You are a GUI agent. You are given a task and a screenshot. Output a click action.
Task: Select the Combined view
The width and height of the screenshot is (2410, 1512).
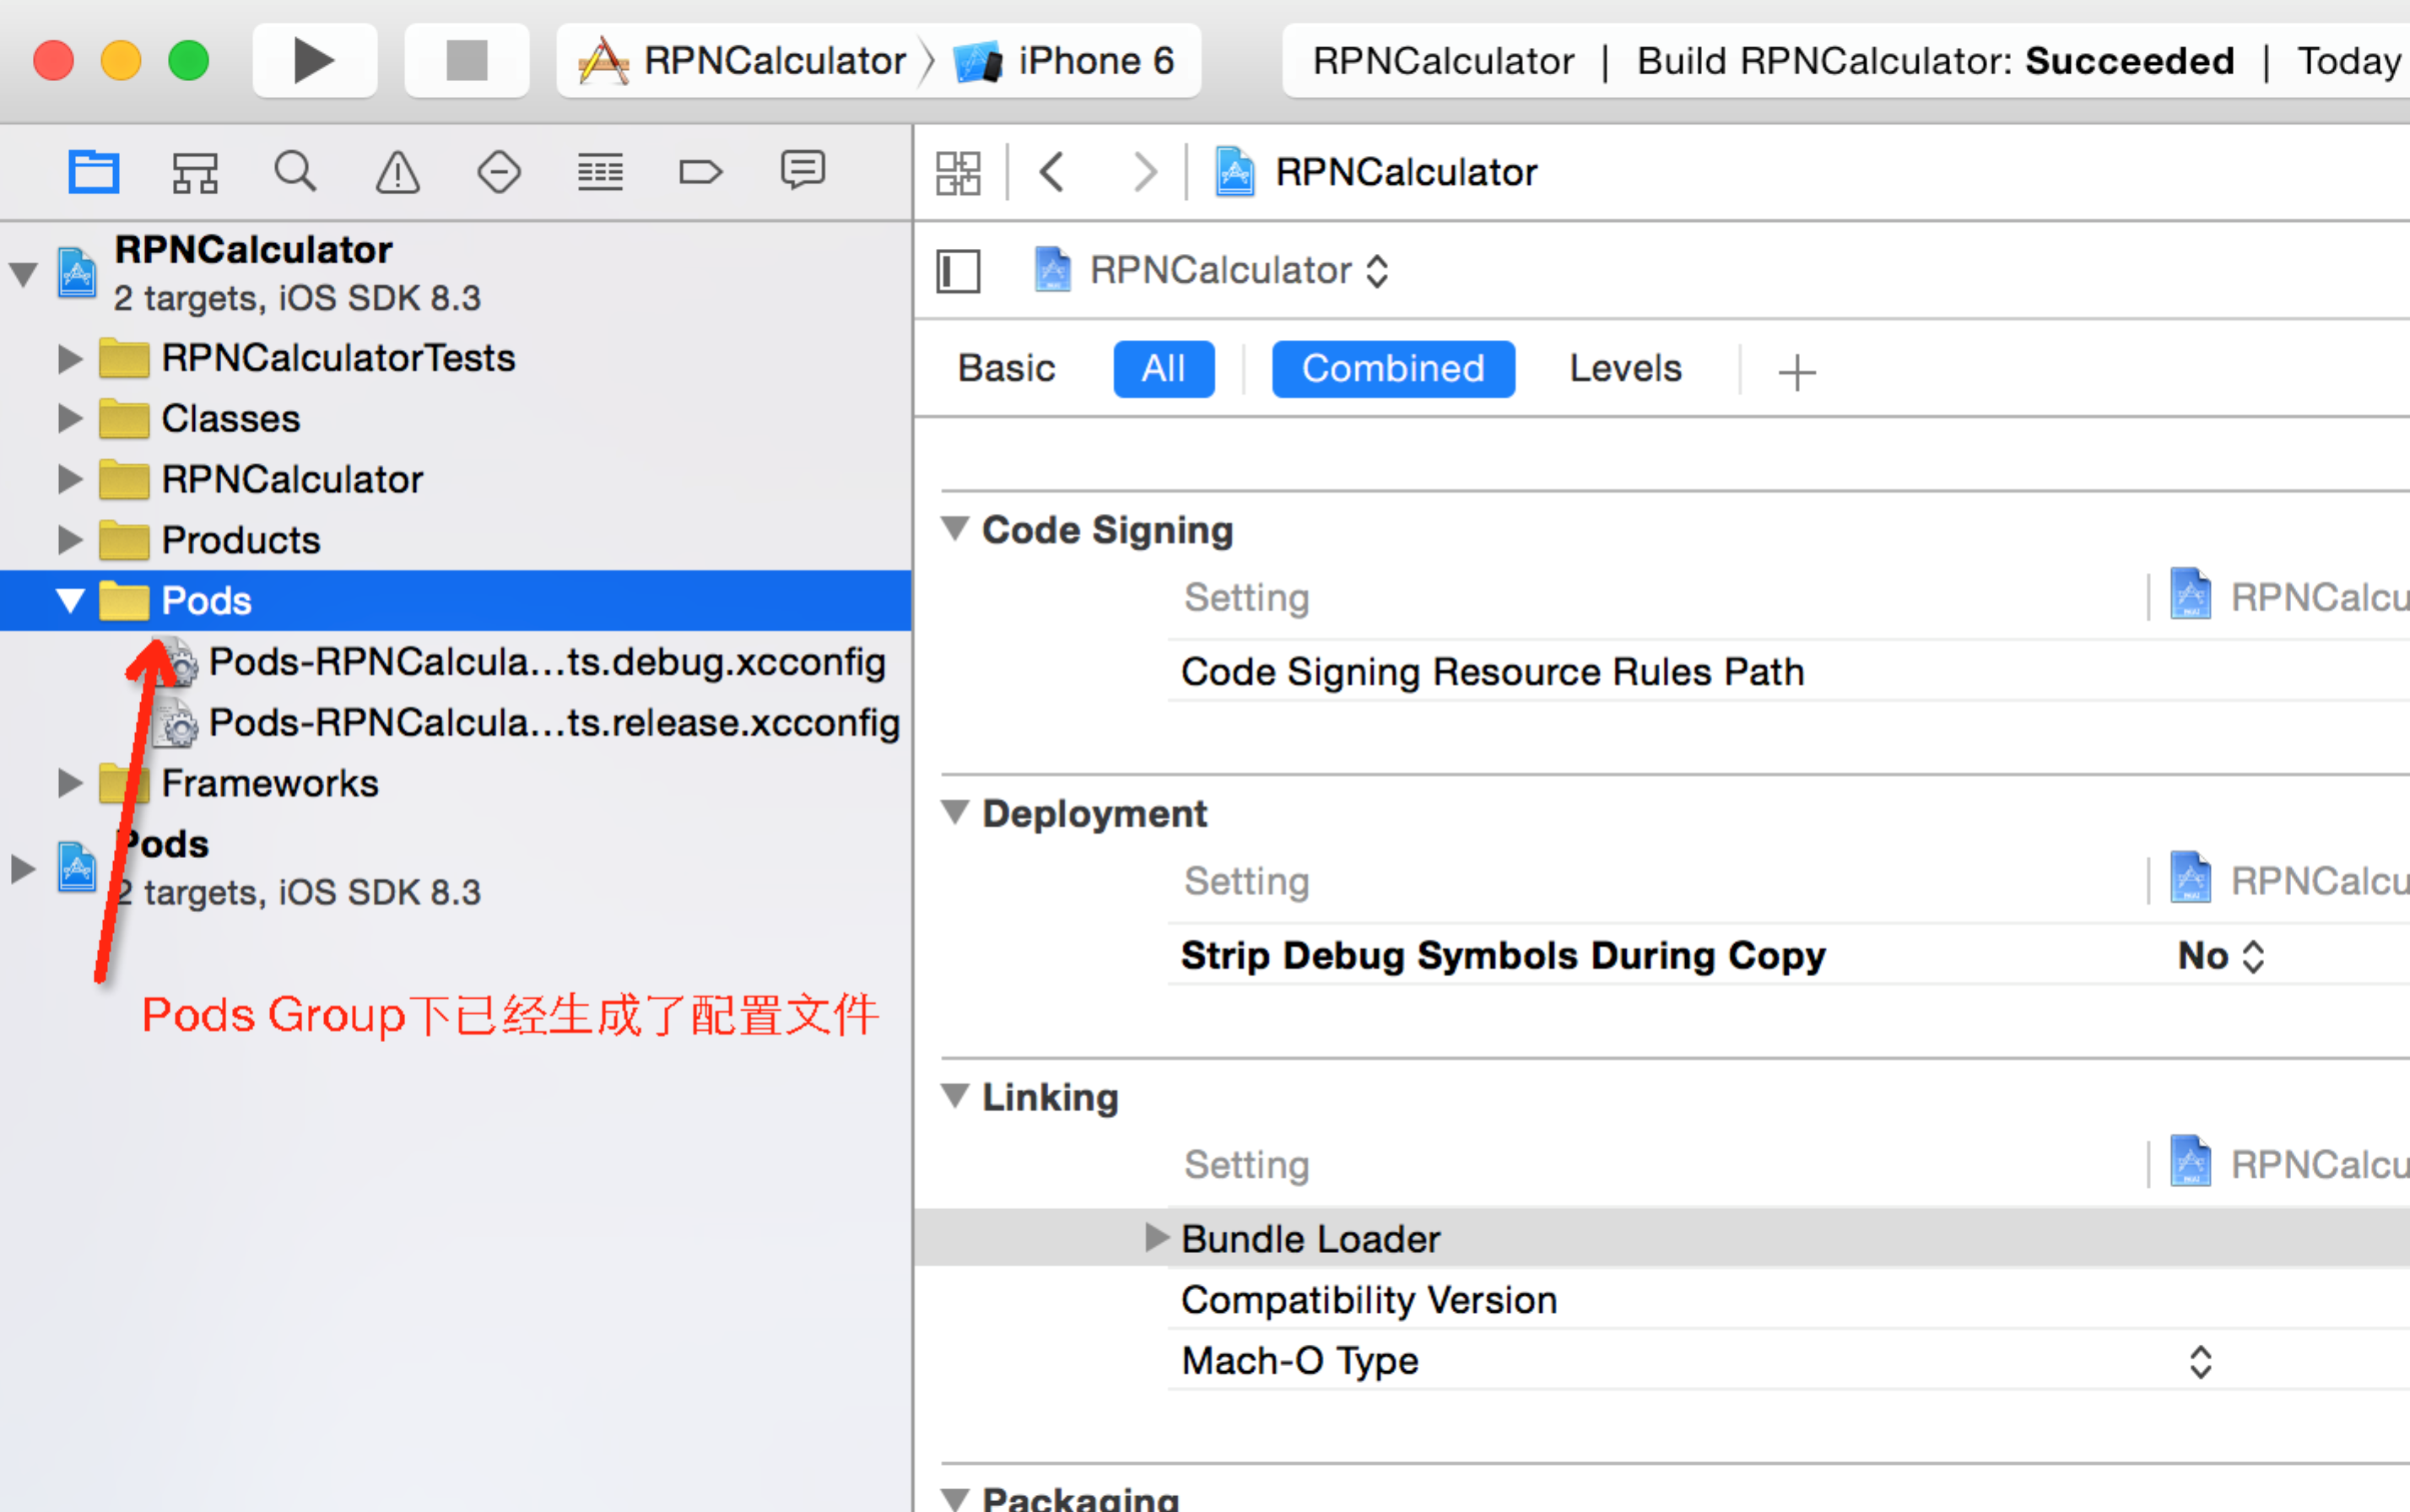[1393, 369]
